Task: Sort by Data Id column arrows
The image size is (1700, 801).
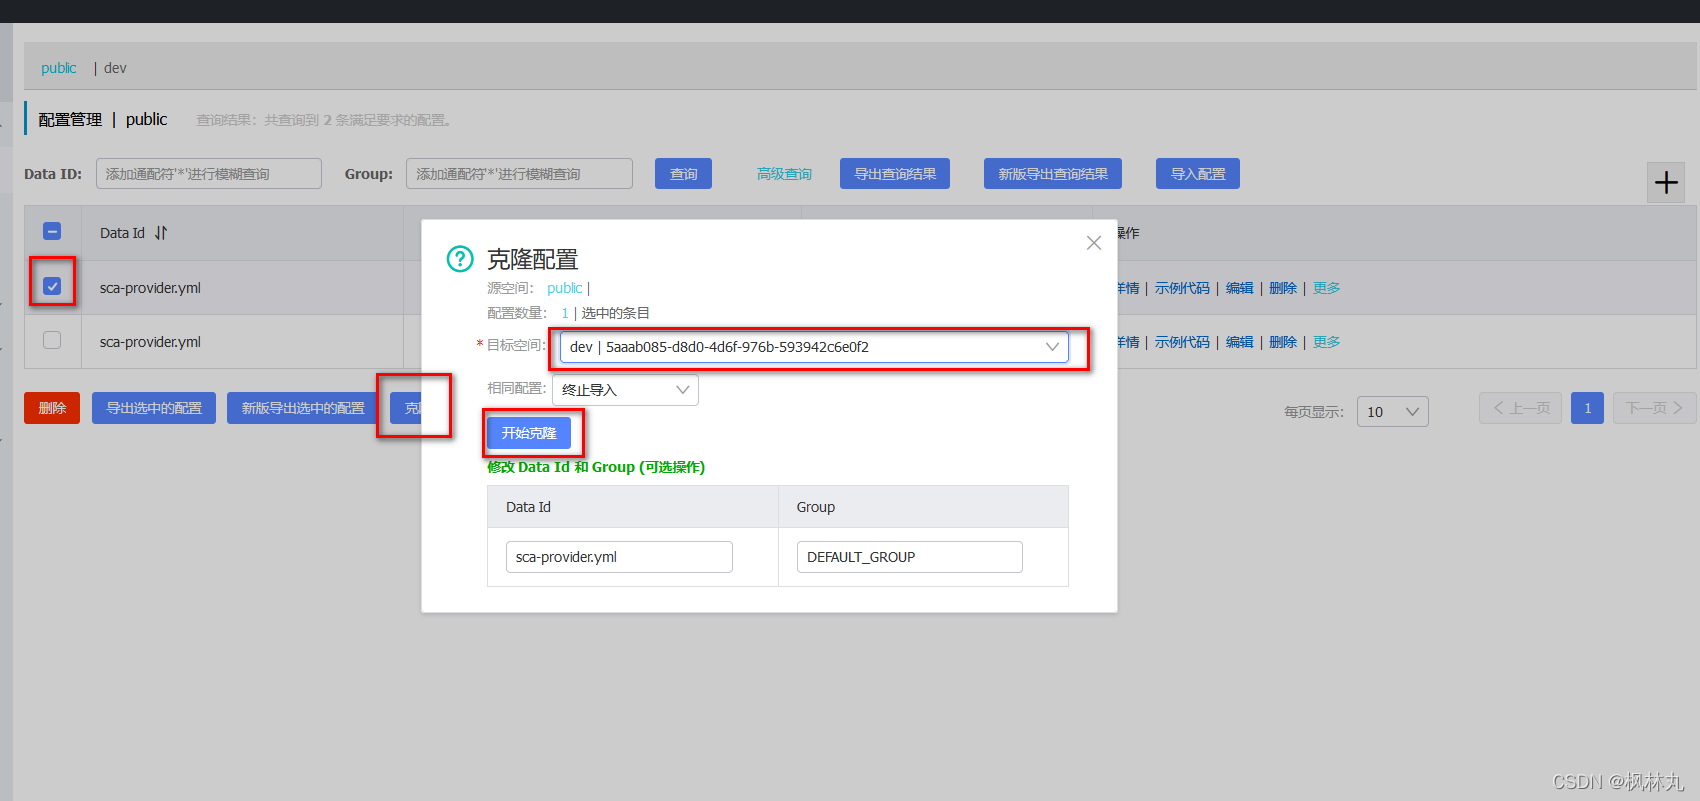Action: [x=161, y=233]
